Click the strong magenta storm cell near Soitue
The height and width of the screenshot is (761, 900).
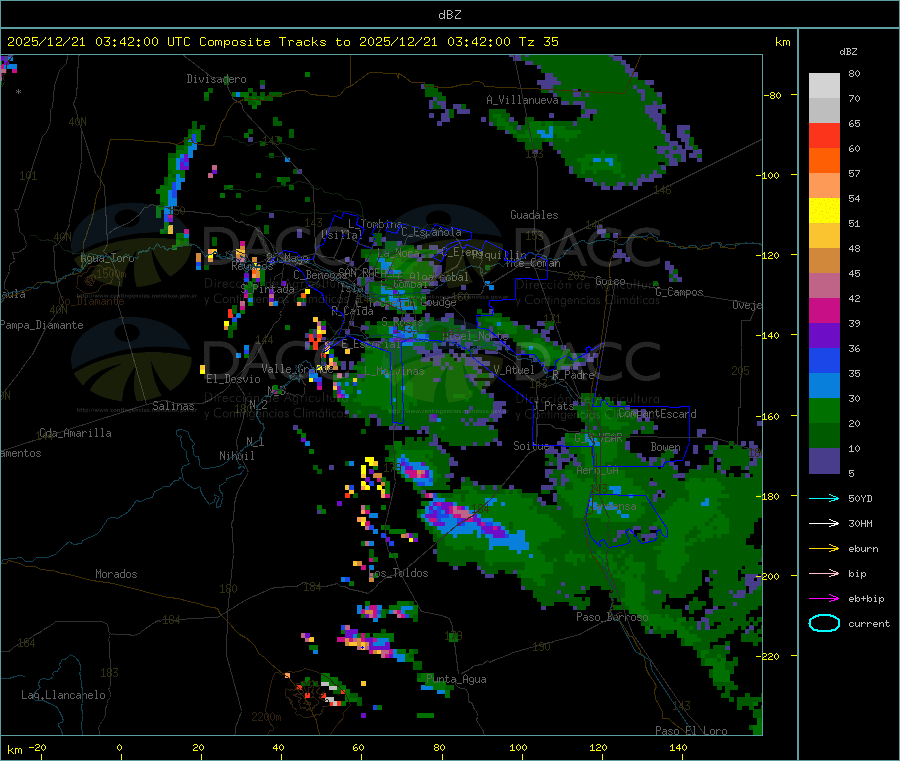tap(416, 472)
